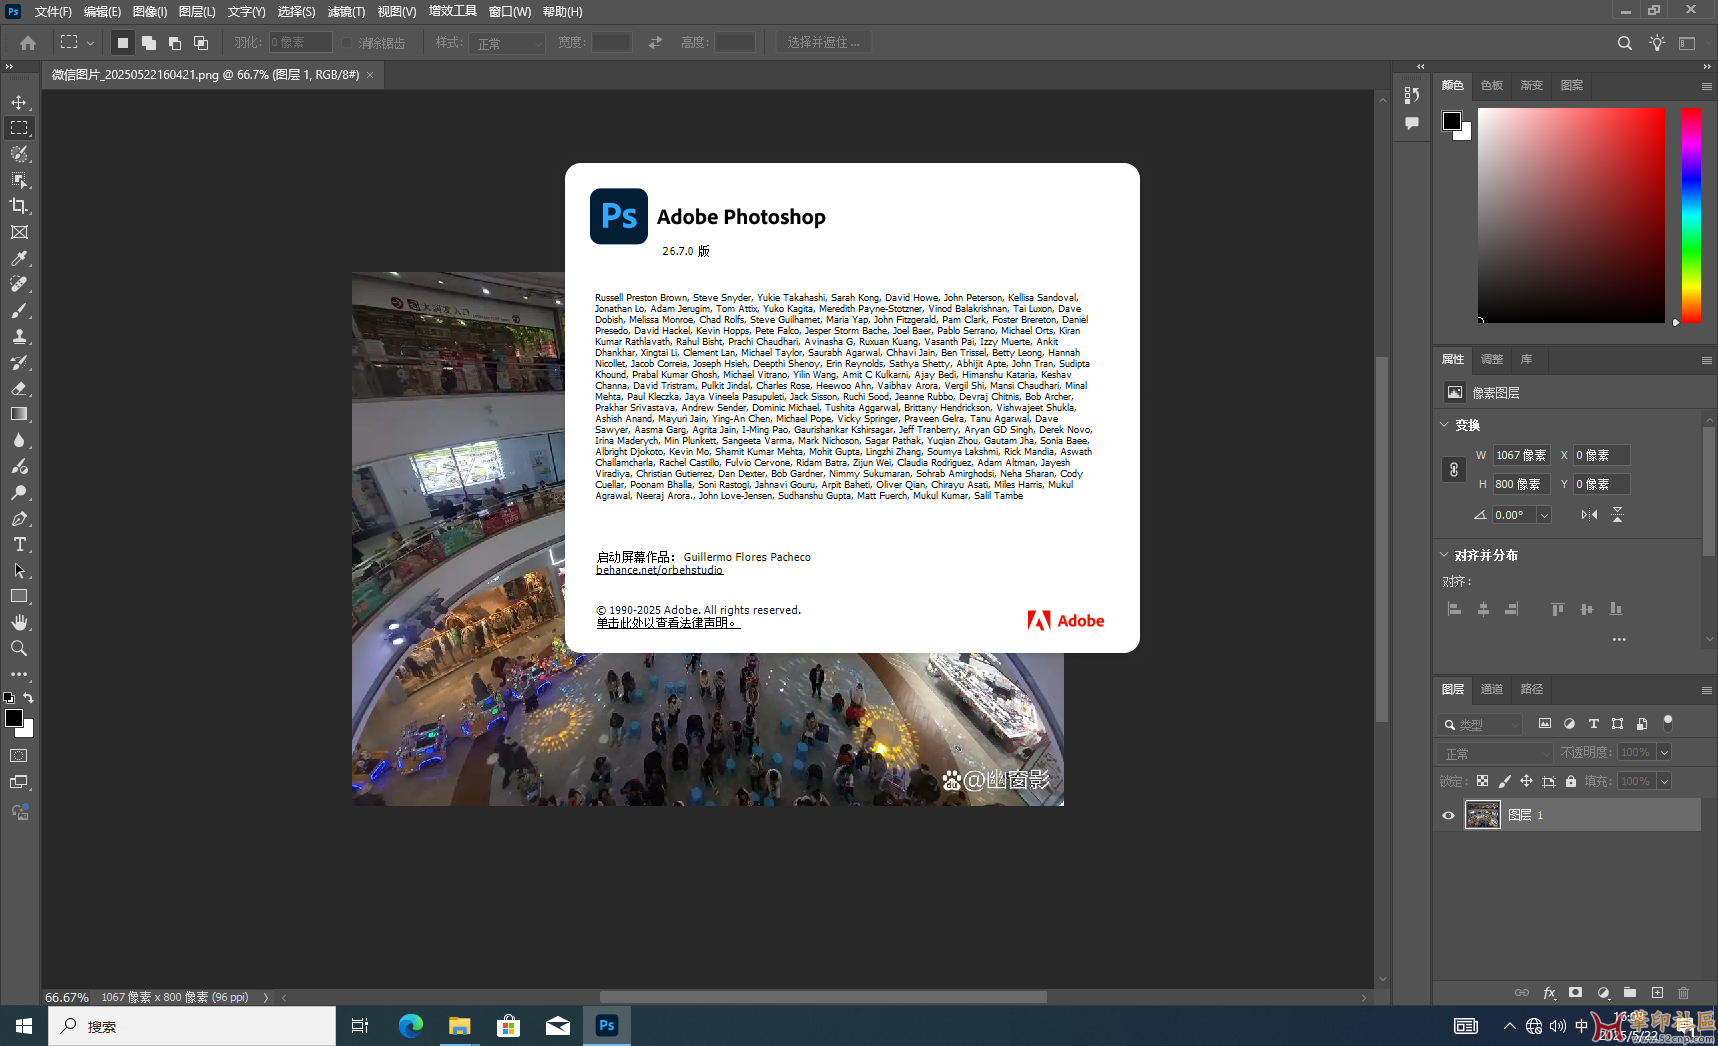Click the more options ellipsis under align
Image resolution: width=1718 pixels, height=1046 pixels.
pos(1619,639)
